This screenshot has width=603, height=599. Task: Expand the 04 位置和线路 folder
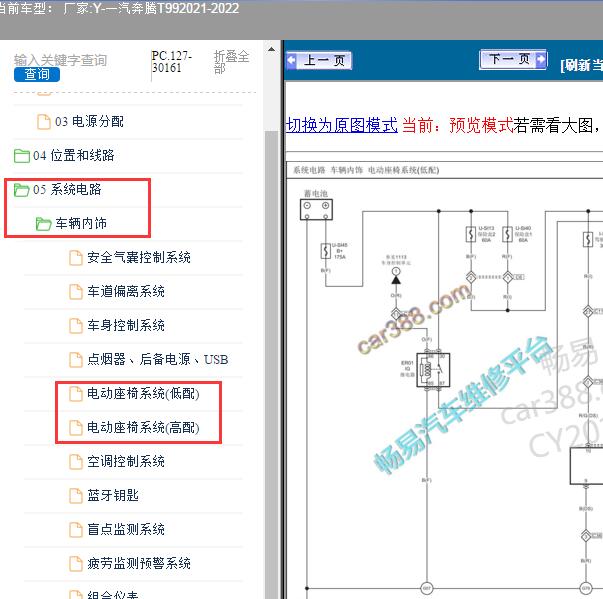tap(73, 155)
